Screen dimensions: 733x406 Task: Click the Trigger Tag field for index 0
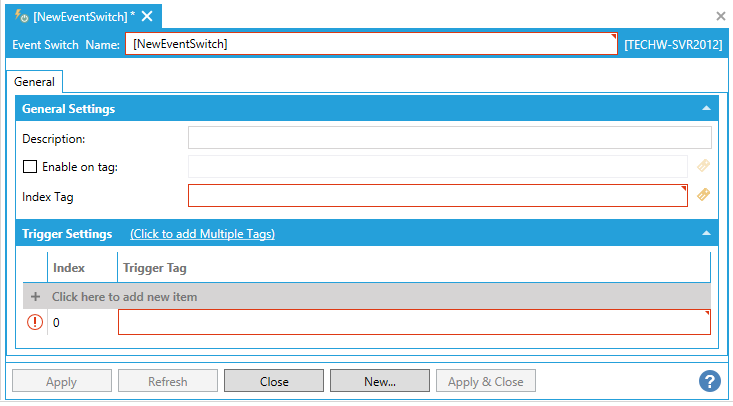(414, 322)
